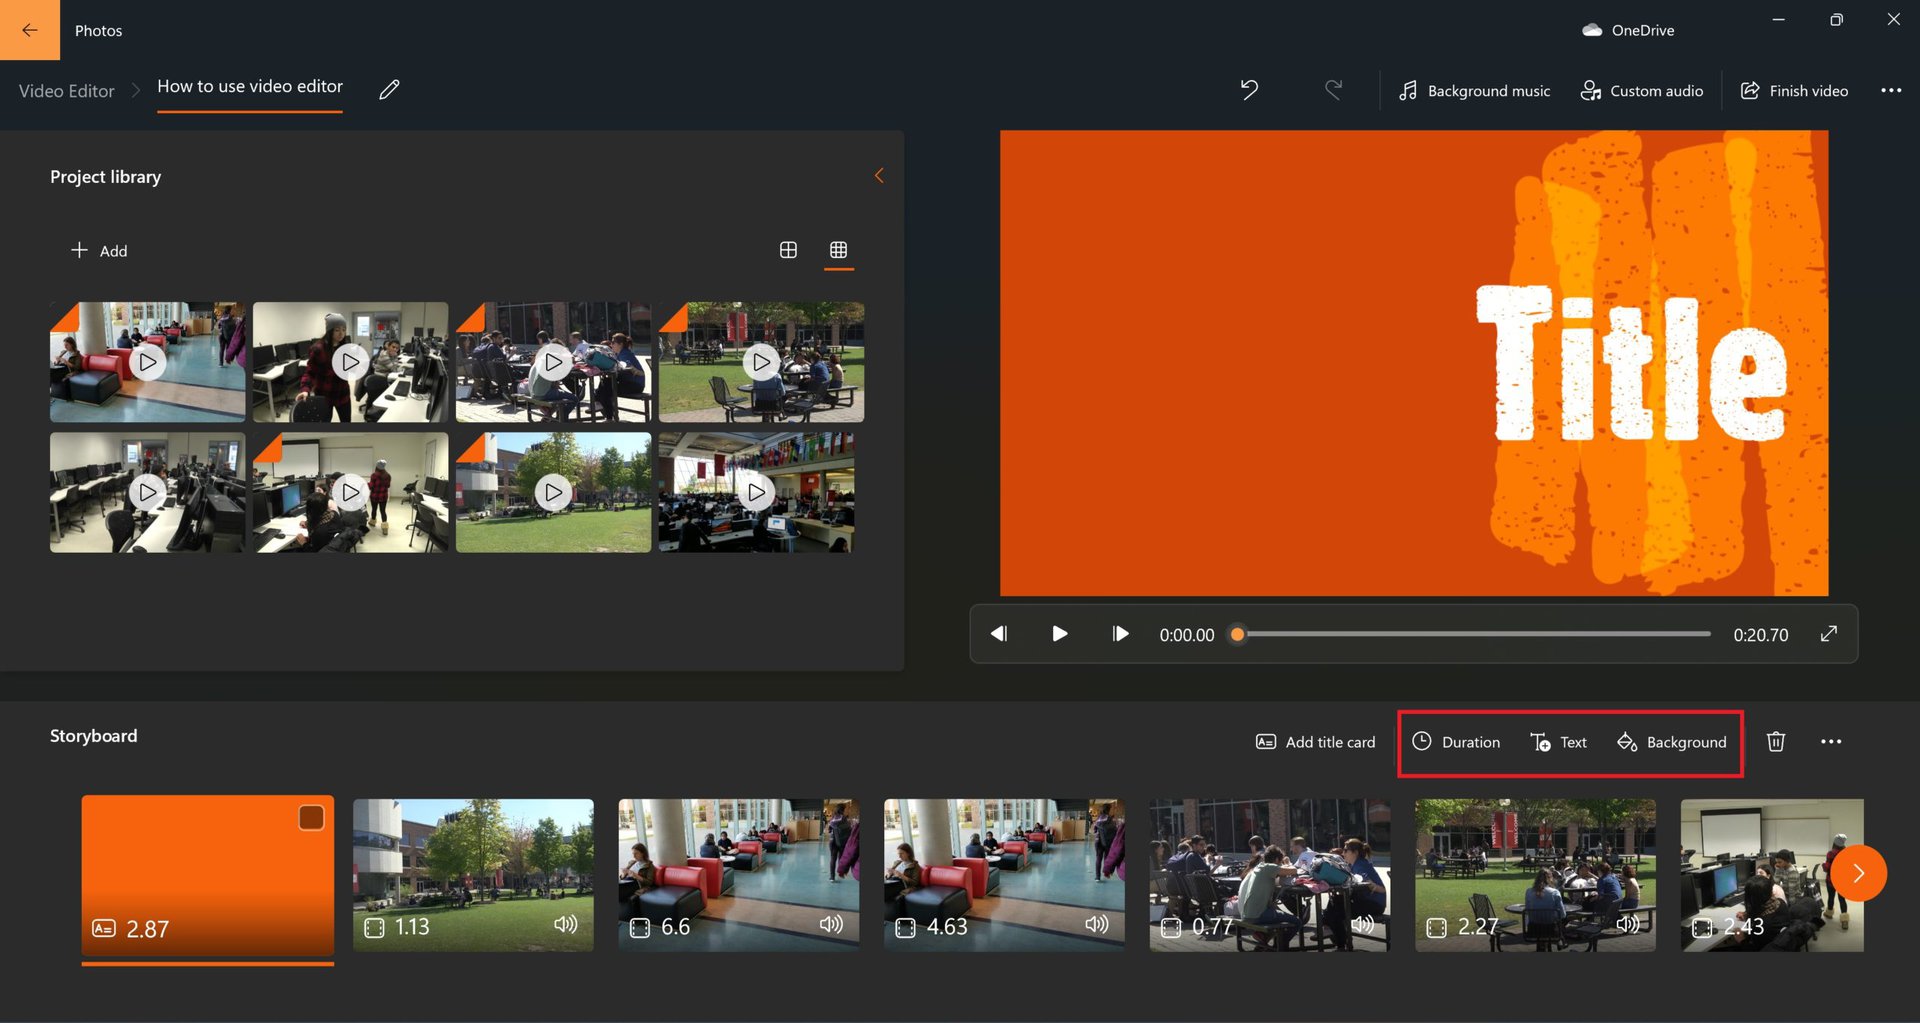Add media to Project library
This screenshot has height=1023, width=1920.
99,250
